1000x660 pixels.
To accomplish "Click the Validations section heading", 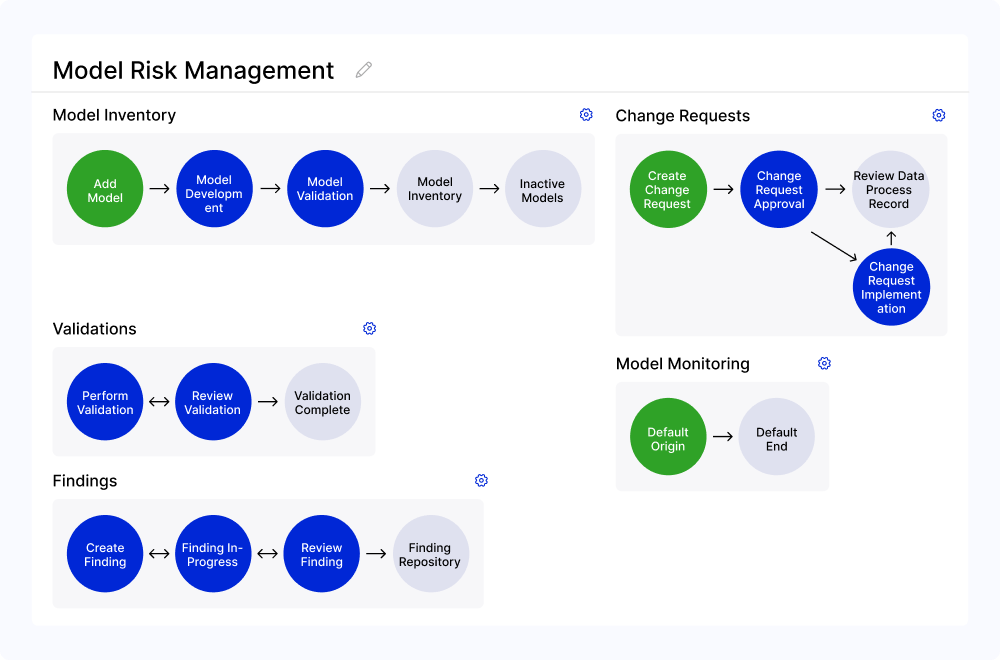I will coord(94,329).
